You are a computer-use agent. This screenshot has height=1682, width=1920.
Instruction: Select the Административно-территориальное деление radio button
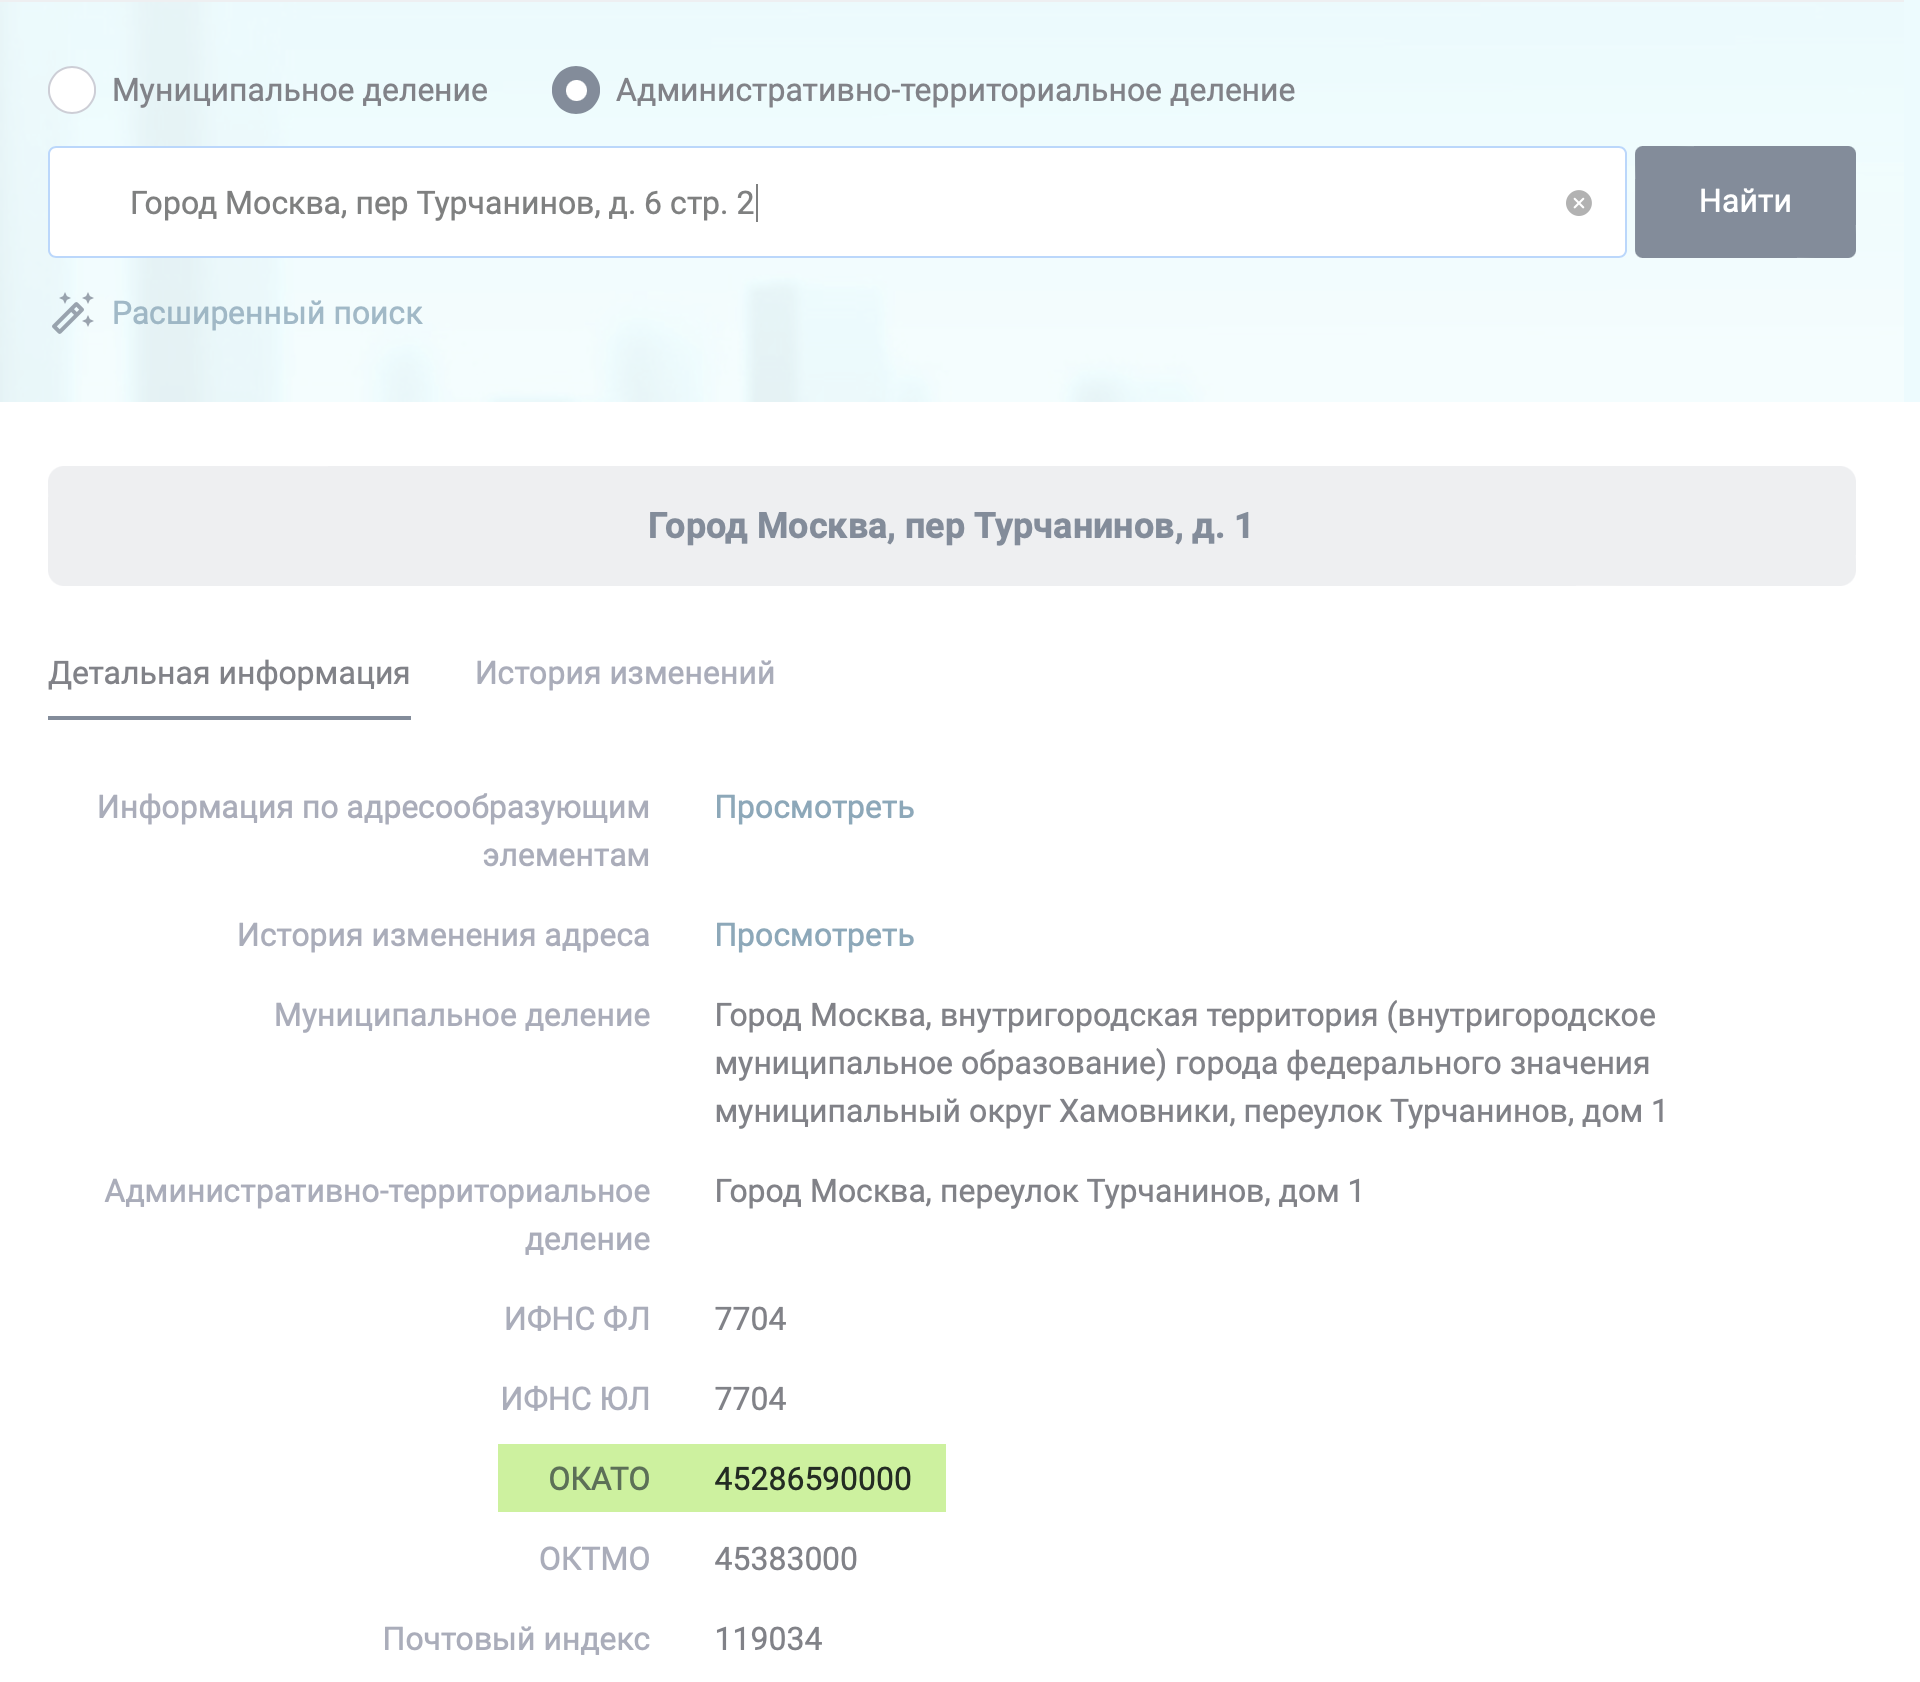click(x=576, y=90)
